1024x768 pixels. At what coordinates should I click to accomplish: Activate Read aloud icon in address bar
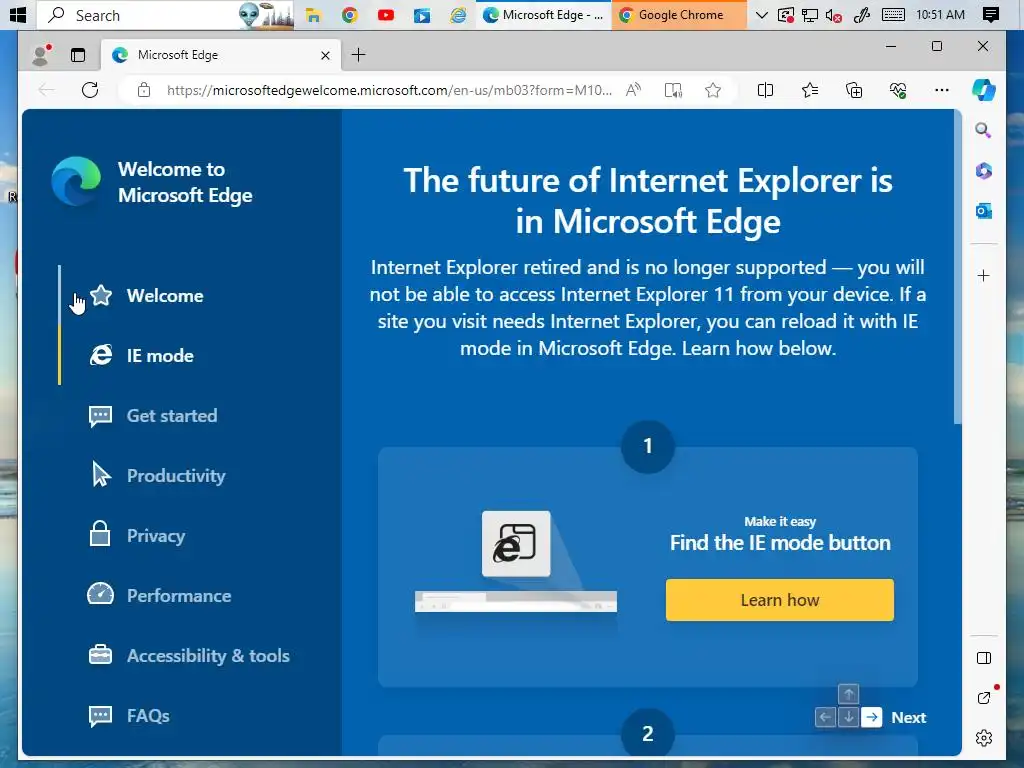pos(633,90)
